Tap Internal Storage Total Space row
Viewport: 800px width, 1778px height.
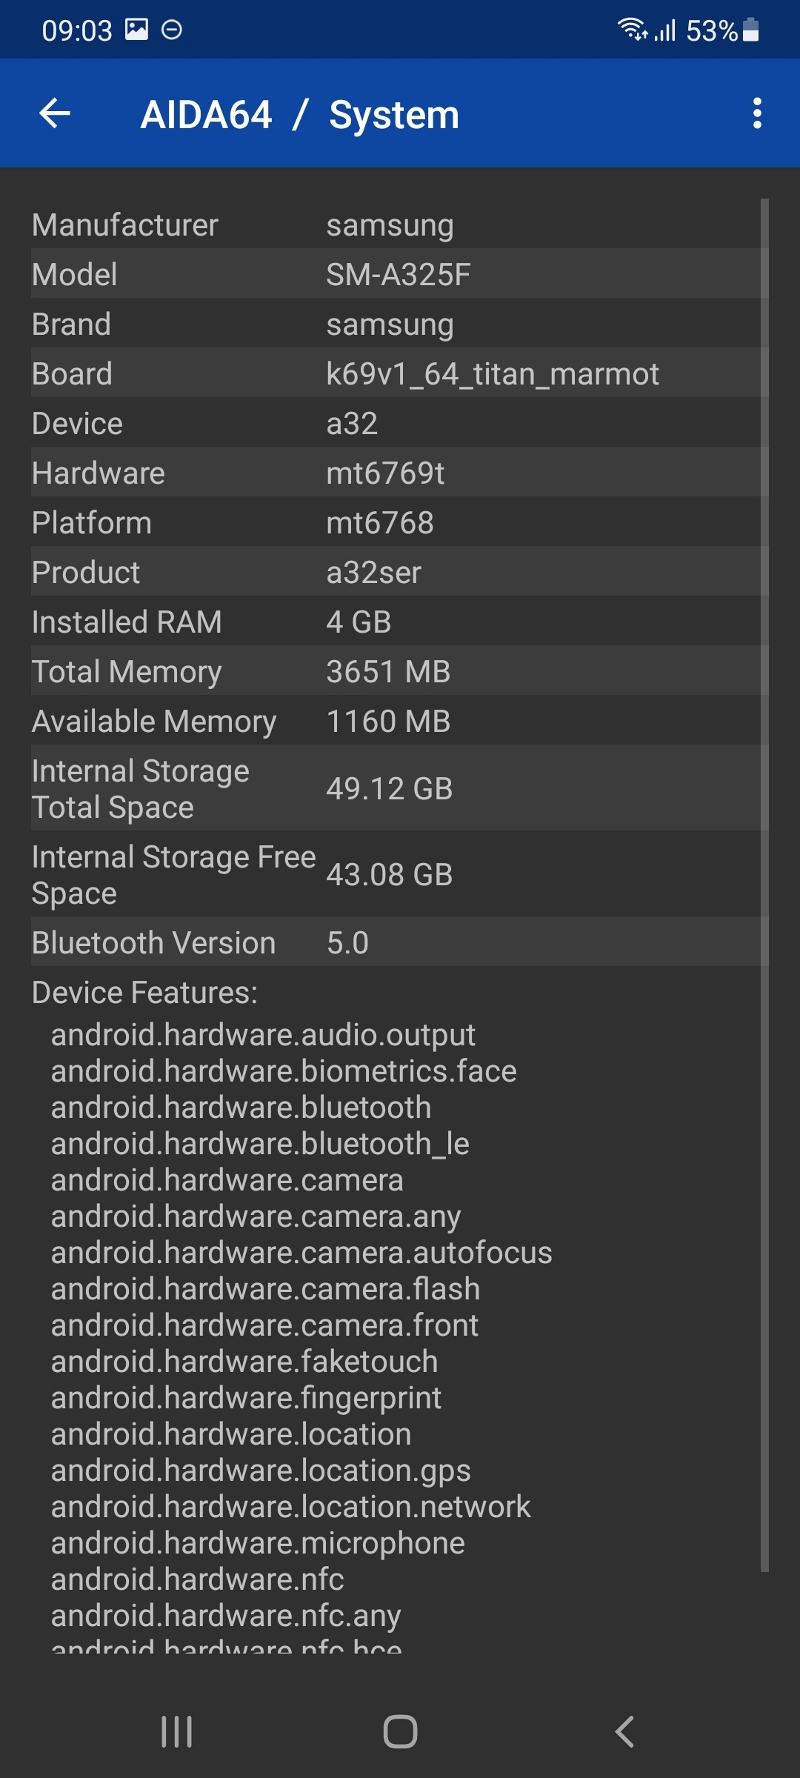pos(396,788)
